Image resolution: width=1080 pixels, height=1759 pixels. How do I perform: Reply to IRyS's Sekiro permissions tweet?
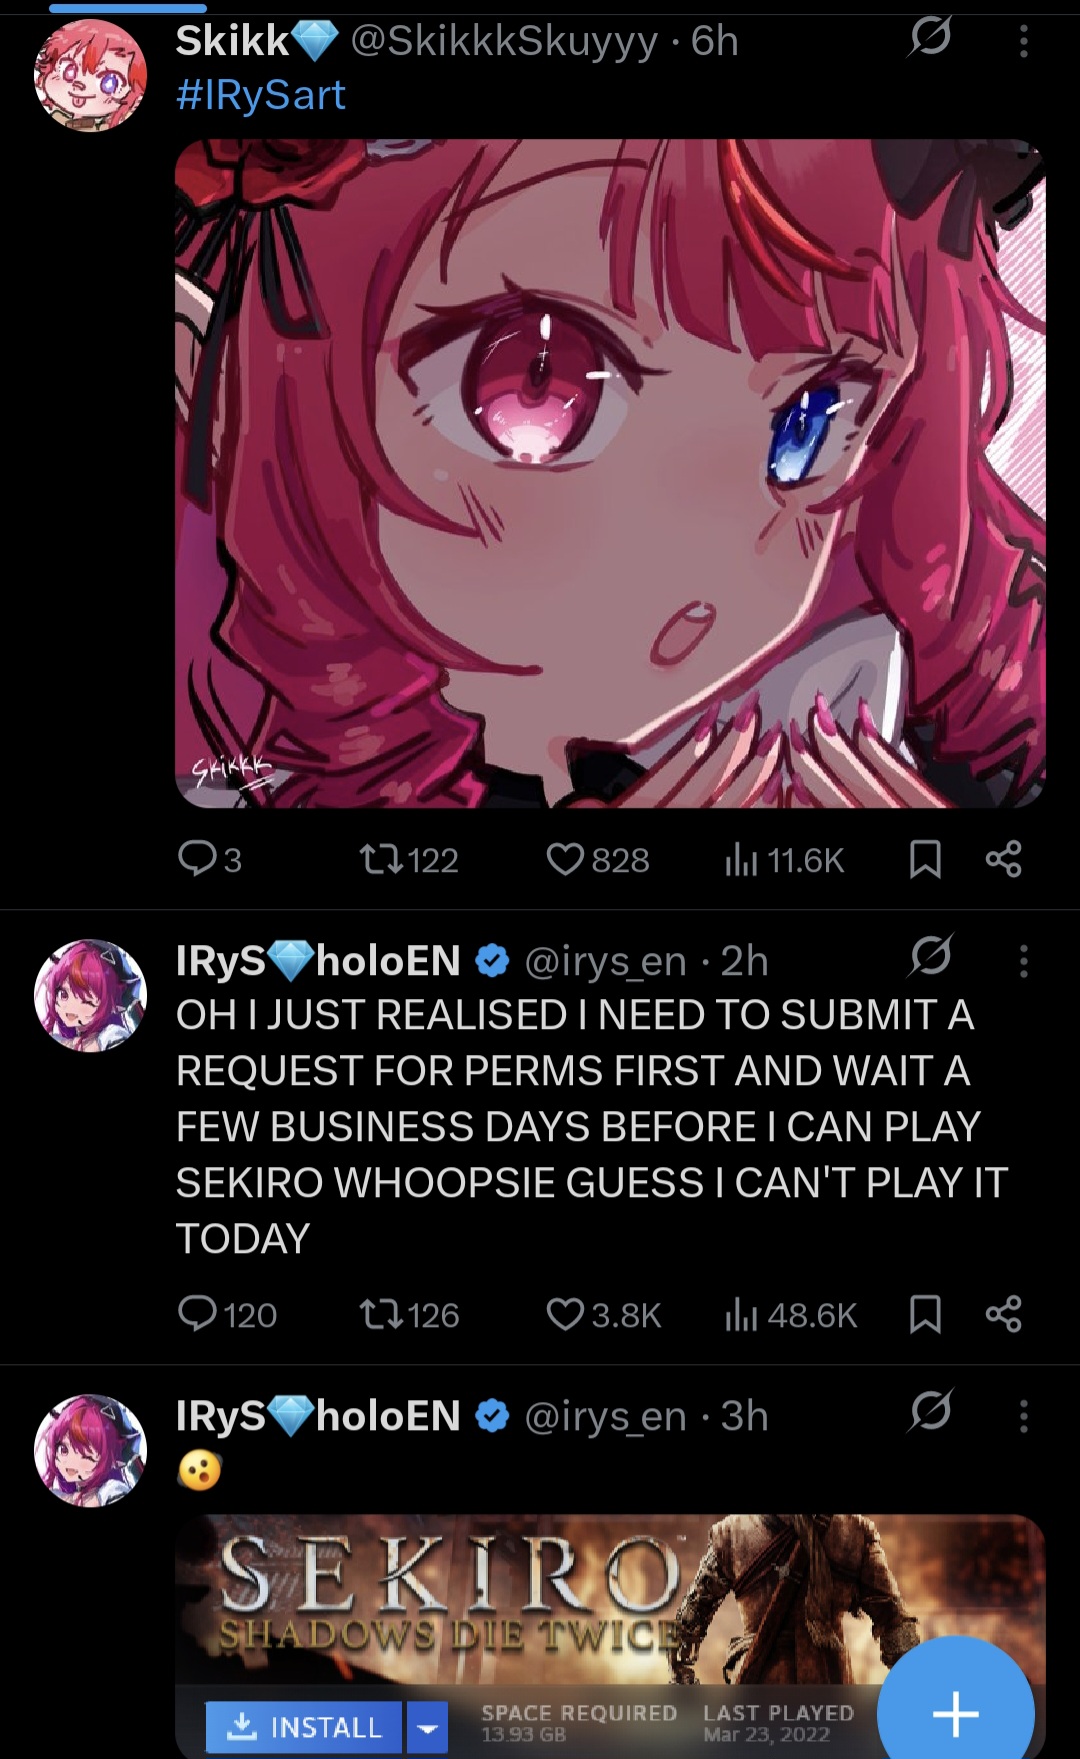227,1314
